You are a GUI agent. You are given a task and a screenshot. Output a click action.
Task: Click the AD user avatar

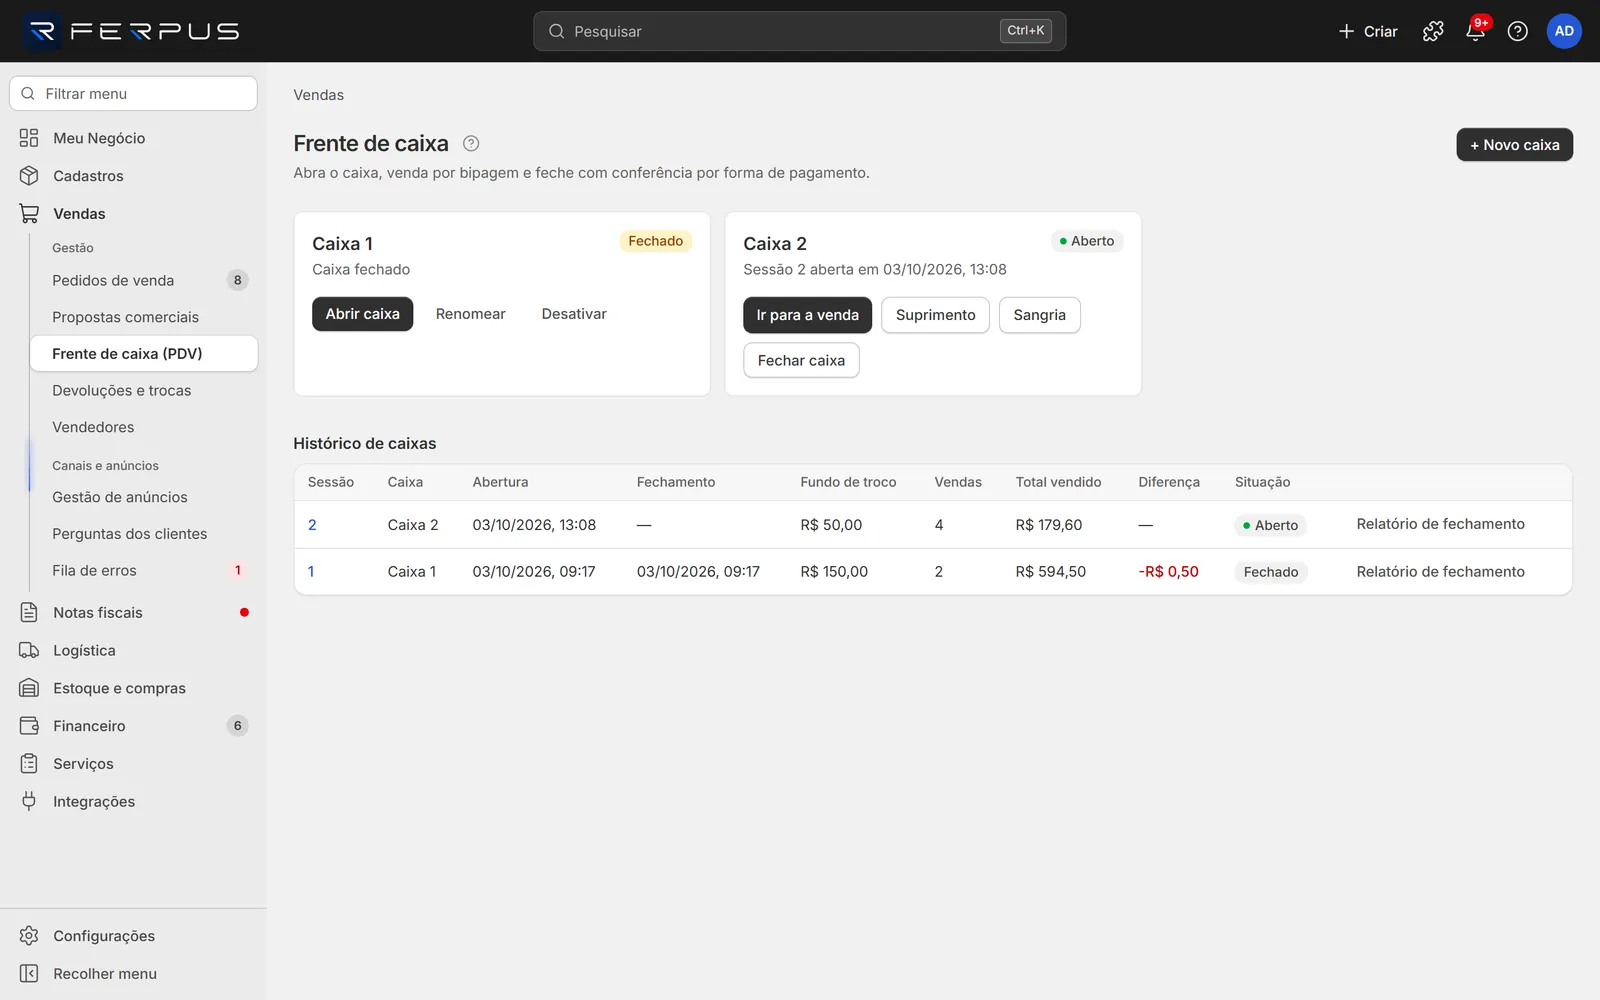coord(1564,31)
